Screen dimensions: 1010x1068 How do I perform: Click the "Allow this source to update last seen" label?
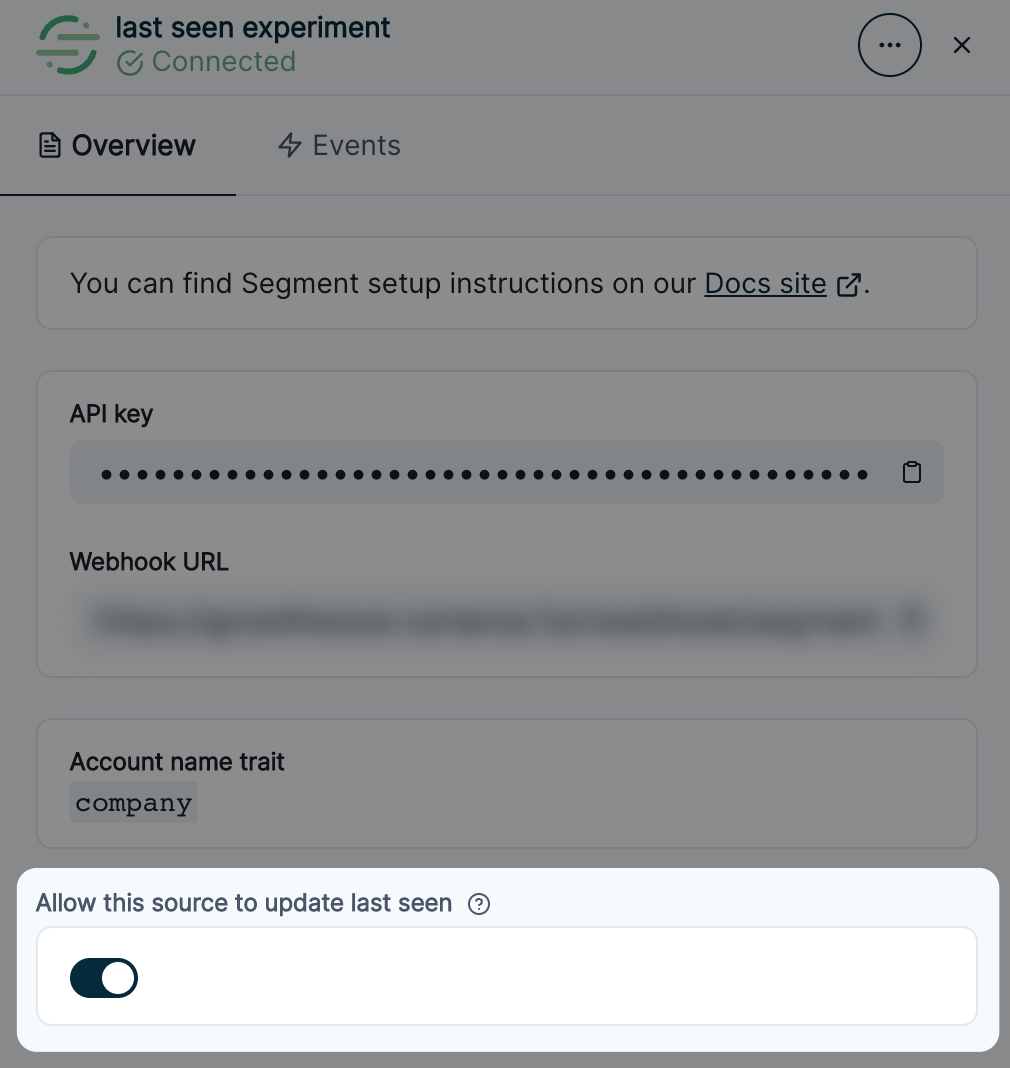pyautogui.click(x=244, y=904)
